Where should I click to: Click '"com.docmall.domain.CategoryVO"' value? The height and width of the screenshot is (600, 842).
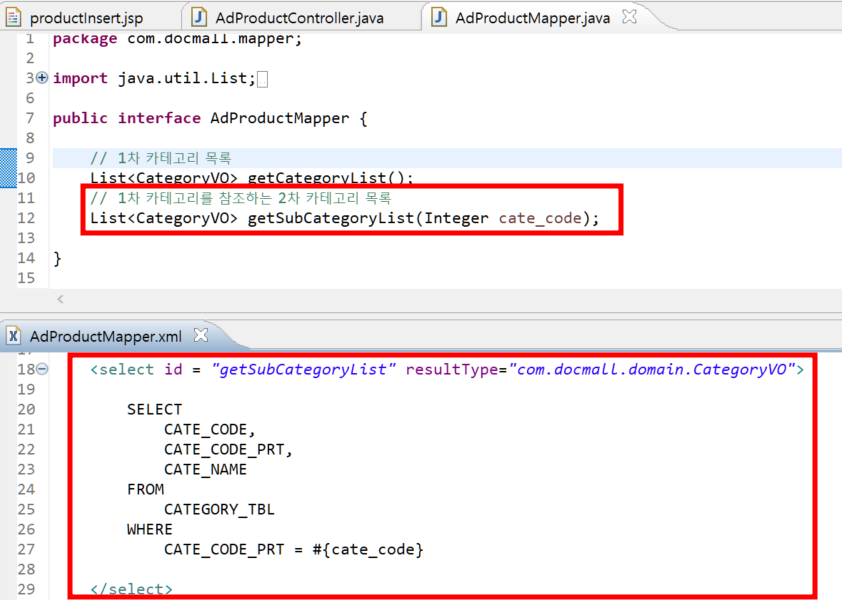652,370
